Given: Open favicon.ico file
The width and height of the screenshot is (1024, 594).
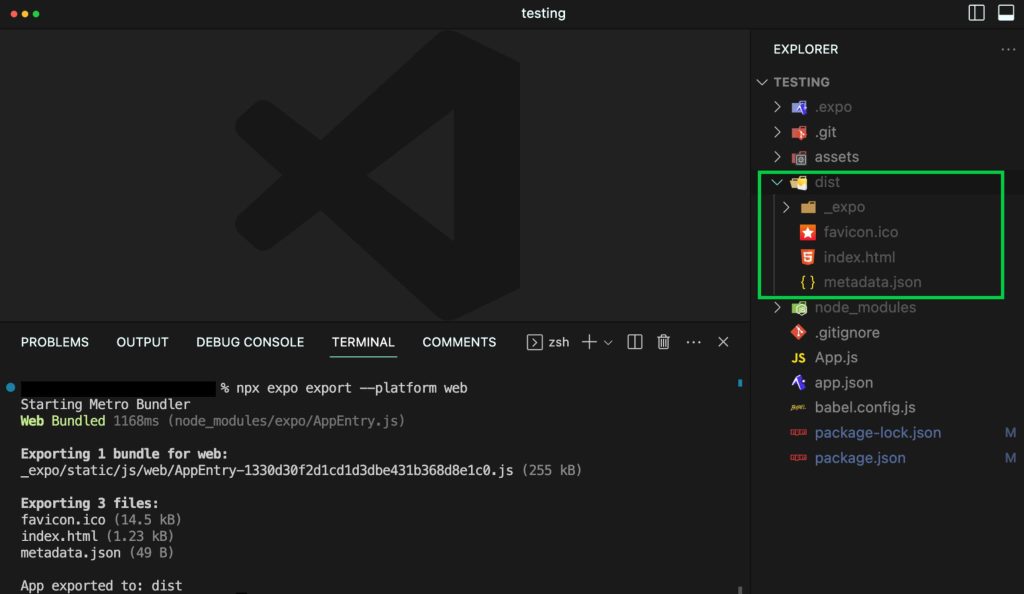Looking at the screenshot, I should click(861, 232).
